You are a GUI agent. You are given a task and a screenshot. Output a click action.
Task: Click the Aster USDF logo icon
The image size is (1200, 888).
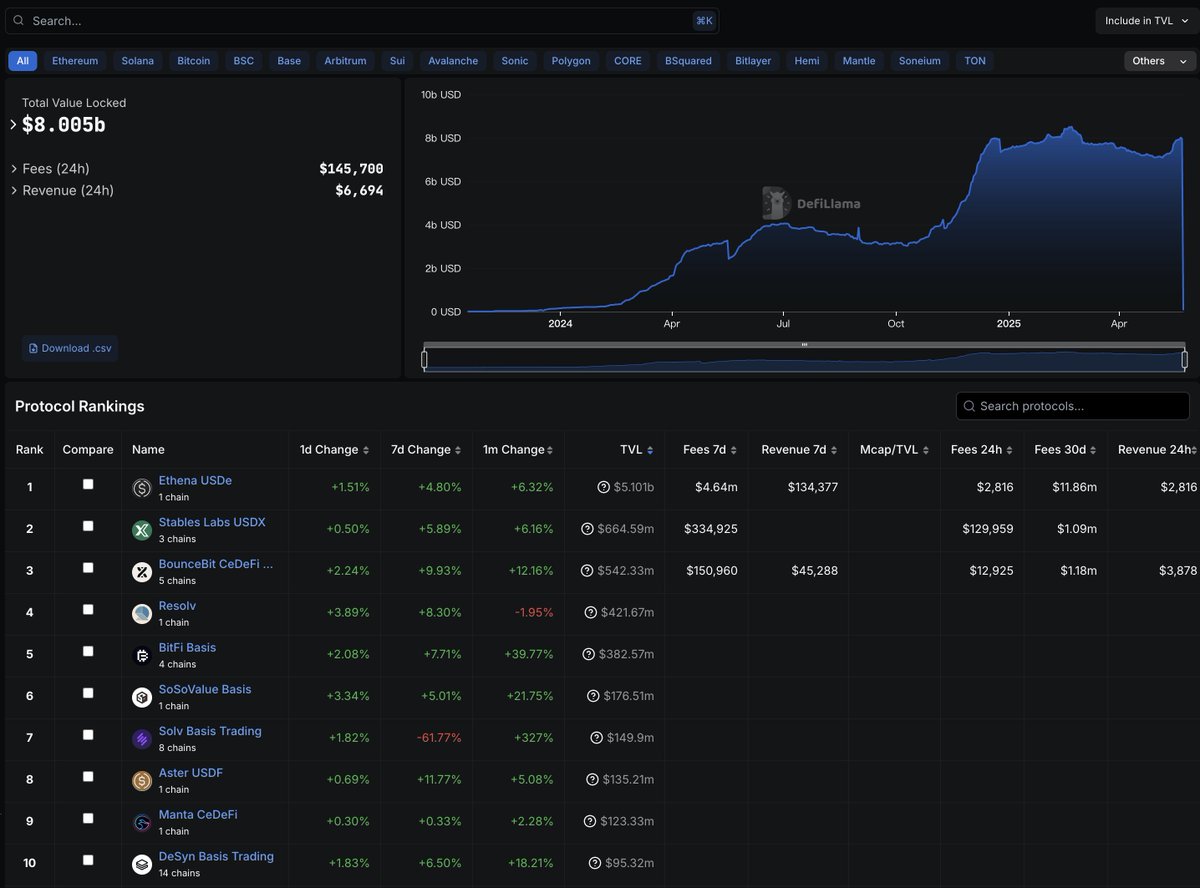[x=142, y=780]
